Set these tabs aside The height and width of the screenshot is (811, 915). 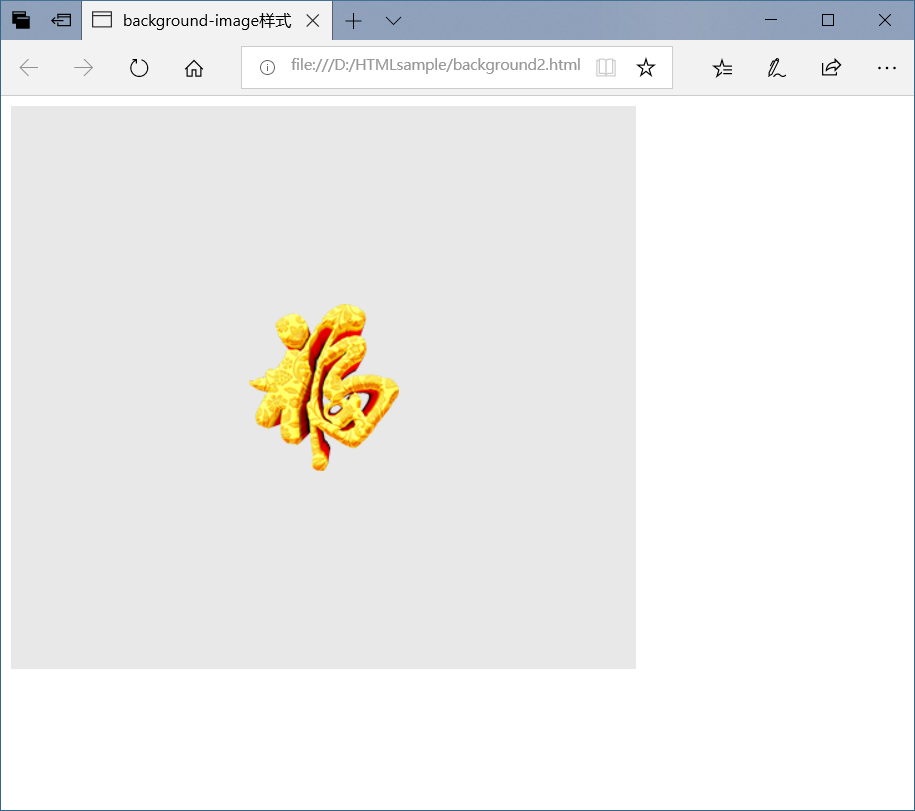pyautogui.click(x=61, y=20)
